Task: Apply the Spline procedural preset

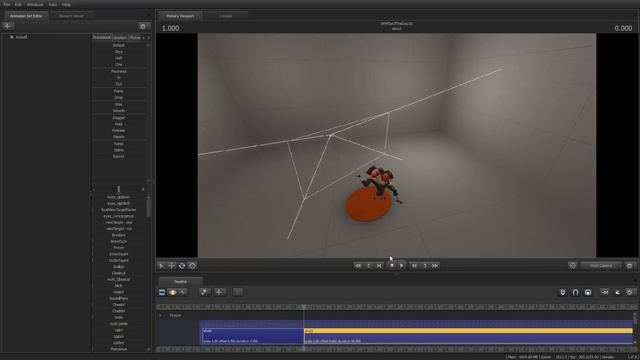Action: point(119,150)
